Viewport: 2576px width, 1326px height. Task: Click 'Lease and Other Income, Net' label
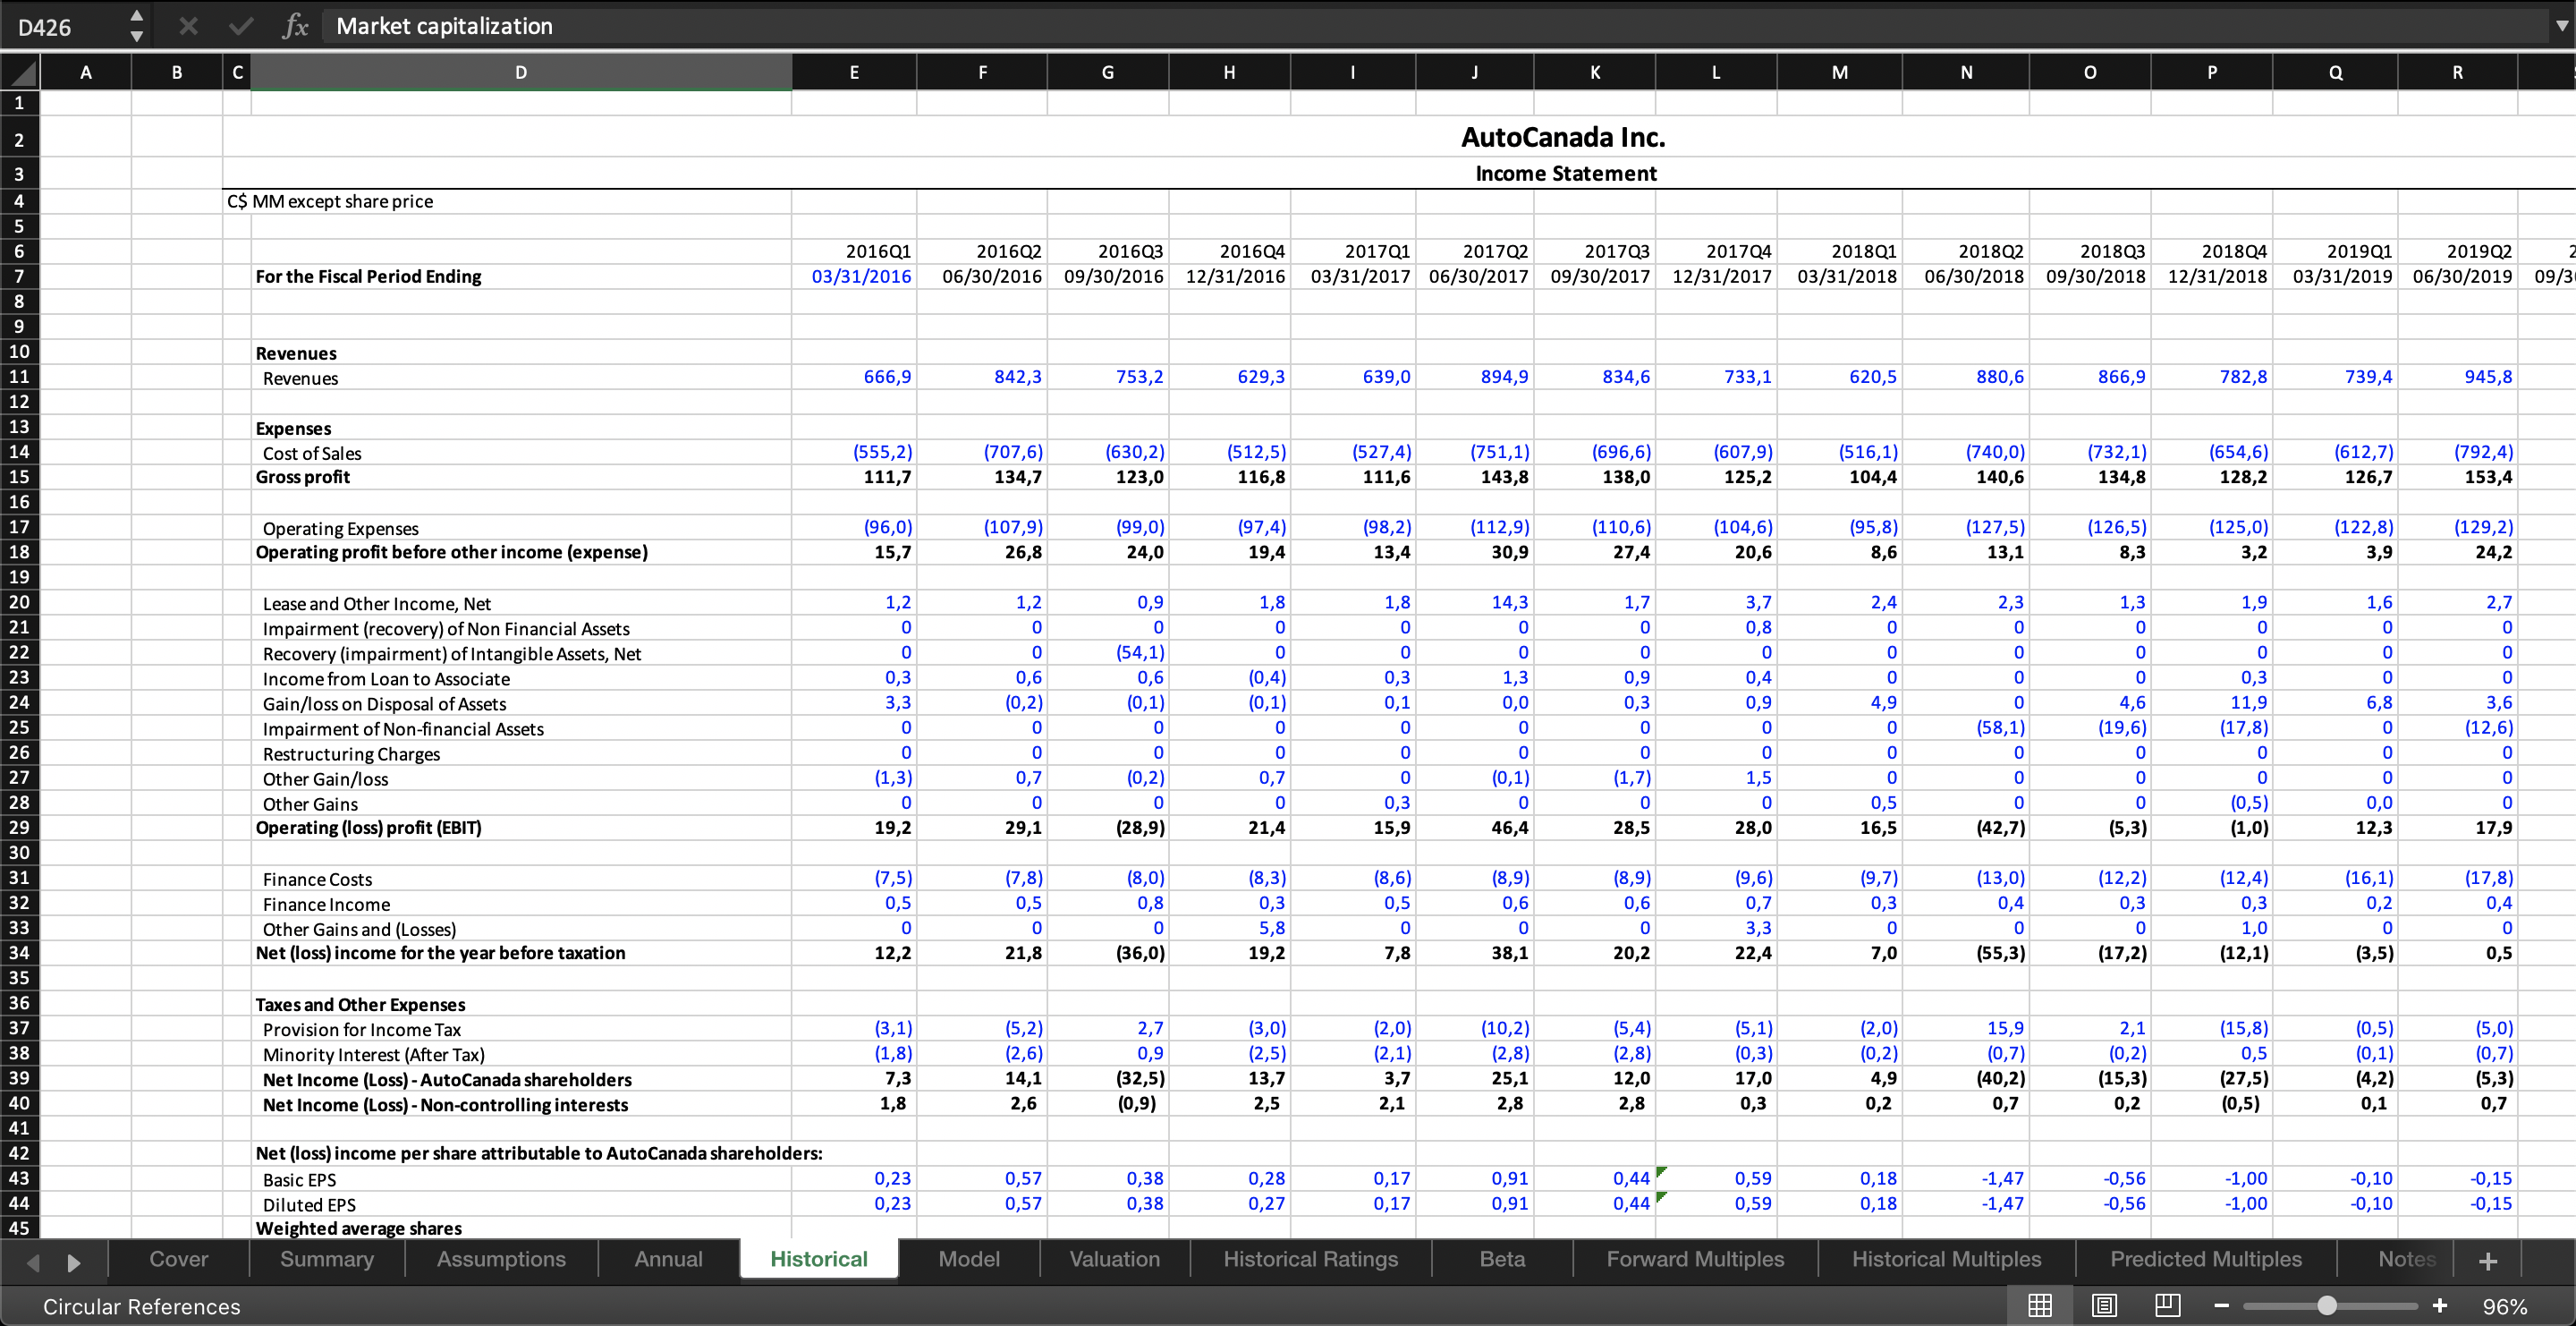377,603
